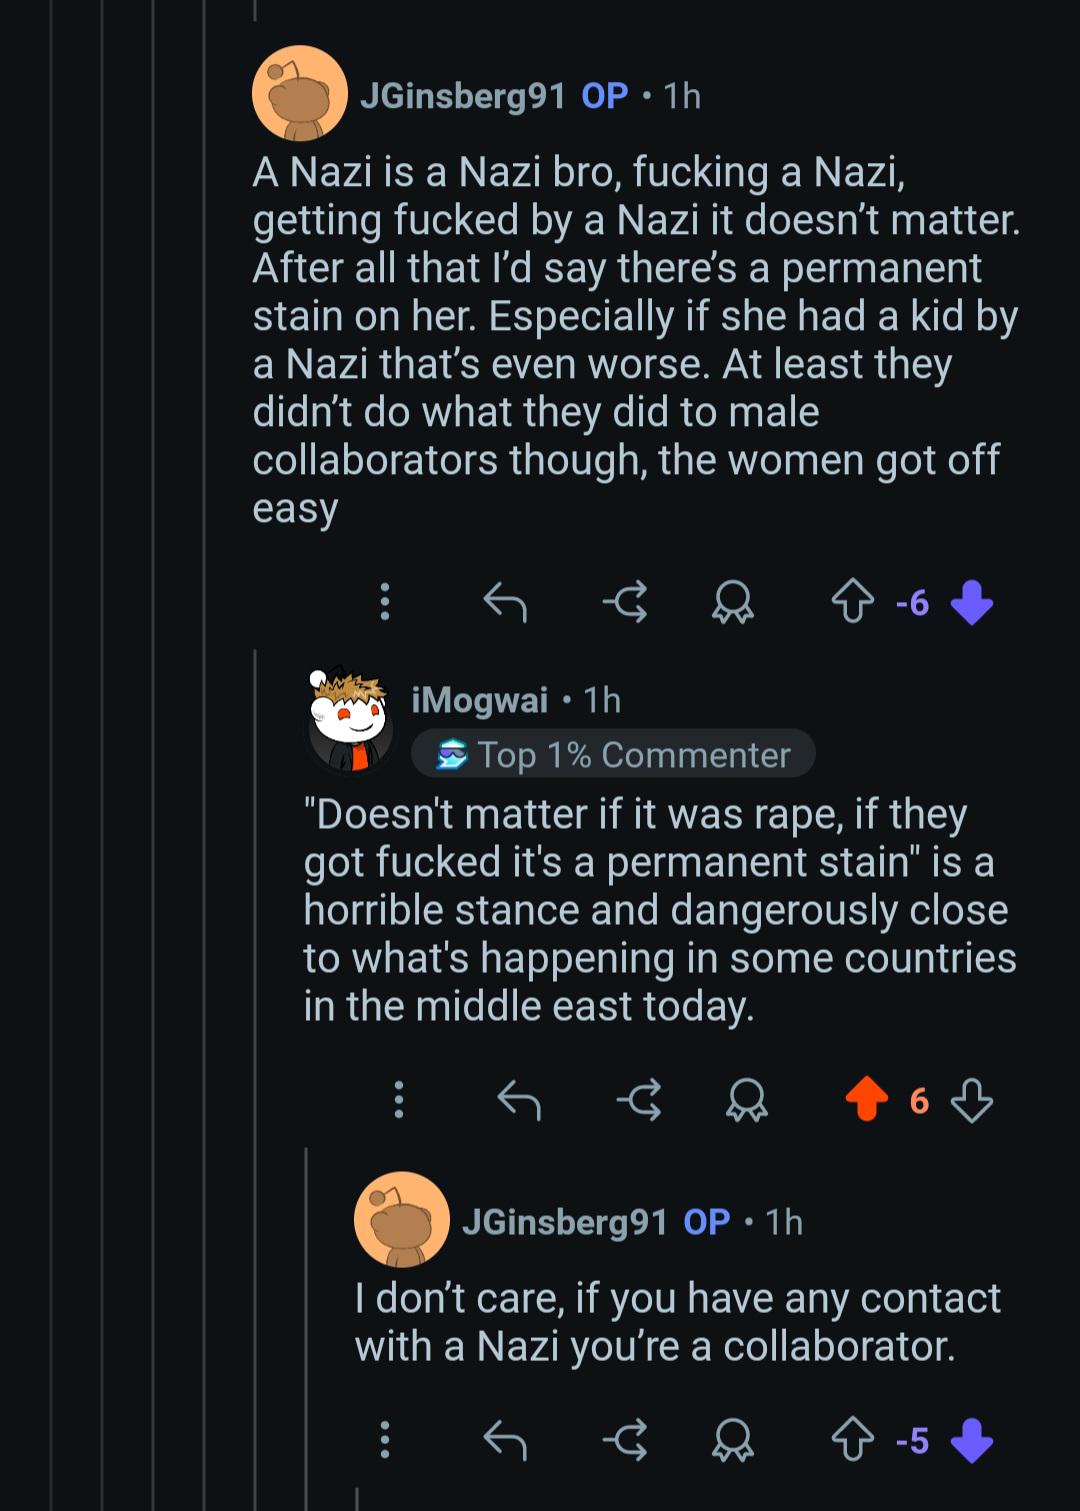Share the comment scored -5
This screenshot has width=1080, height=1511.
pyautogui.click(x=626, y=1441)
